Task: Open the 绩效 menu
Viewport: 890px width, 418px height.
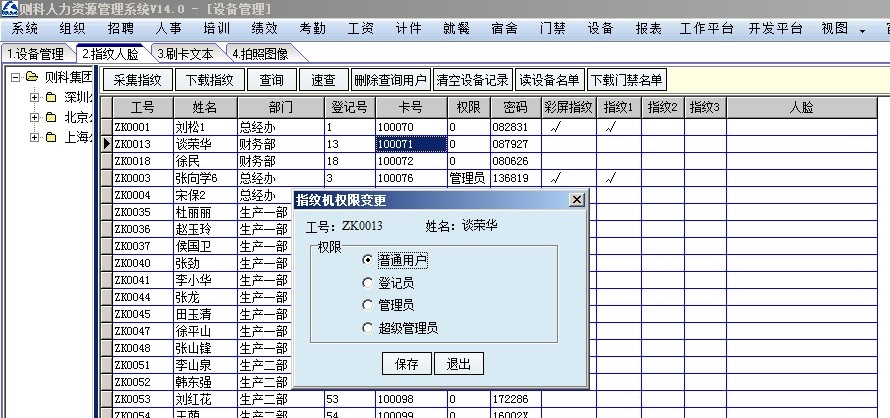Action: [x=265, y=28]
